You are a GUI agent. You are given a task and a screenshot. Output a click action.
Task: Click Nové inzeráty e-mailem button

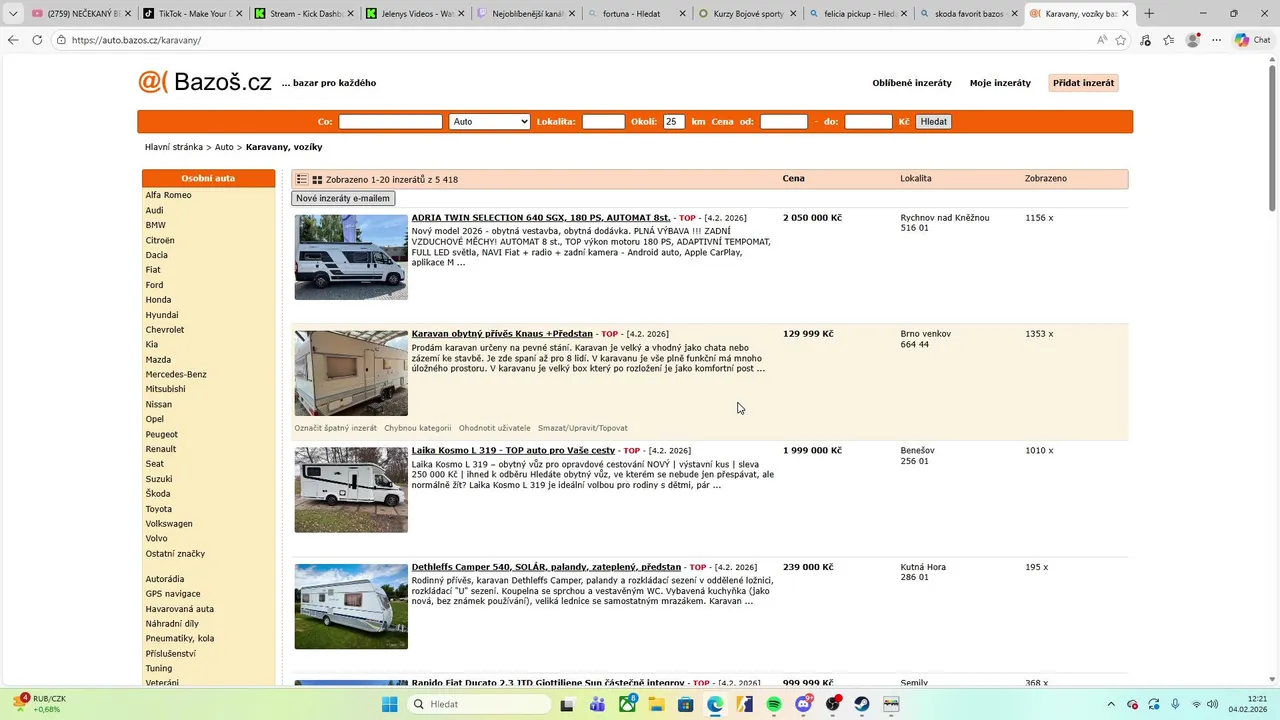(x=343, y=198)
